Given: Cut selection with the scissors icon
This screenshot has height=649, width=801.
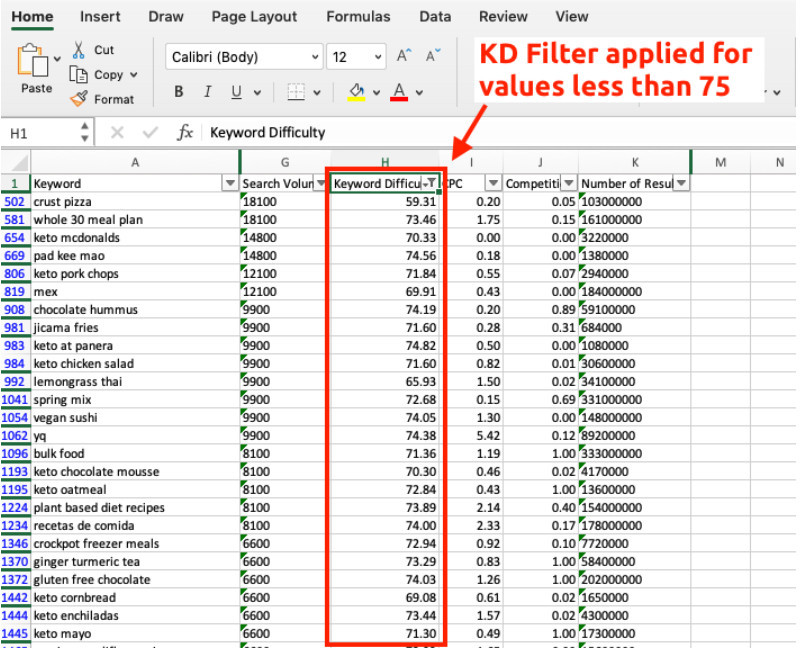Looking at the screenshot, I should [x=78, y=50].
